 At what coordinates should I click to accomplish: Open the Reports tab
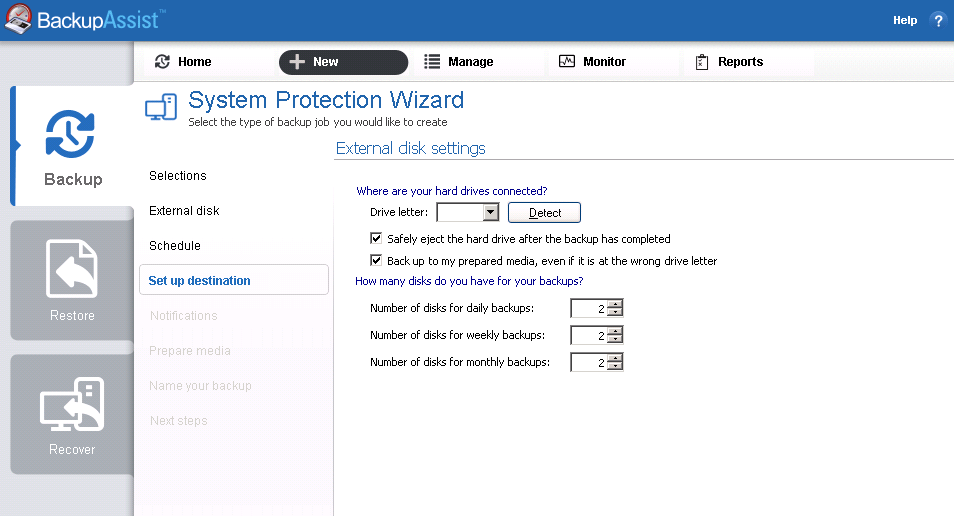point(748,61)
